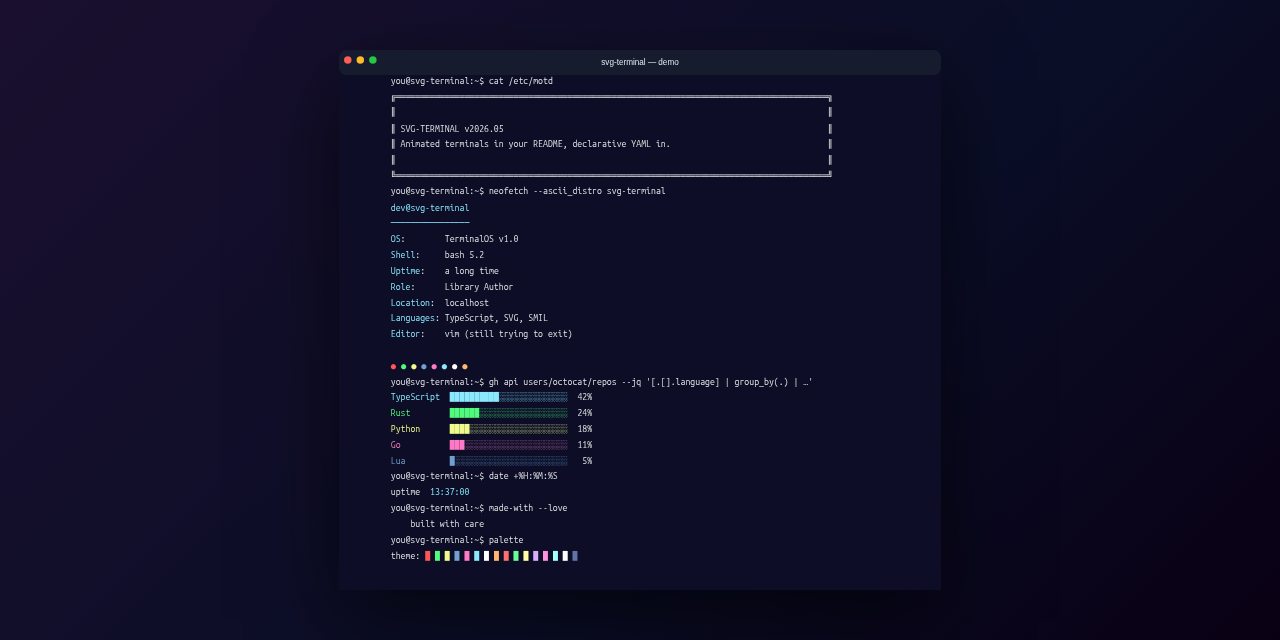
Task: Click the 'theme:' label
Action: (405, 556)
